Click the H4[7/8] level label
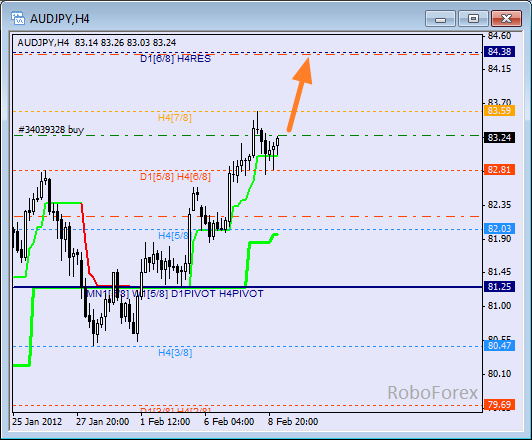The height and width of the screenshot is (440, 532). coord(174,118)
